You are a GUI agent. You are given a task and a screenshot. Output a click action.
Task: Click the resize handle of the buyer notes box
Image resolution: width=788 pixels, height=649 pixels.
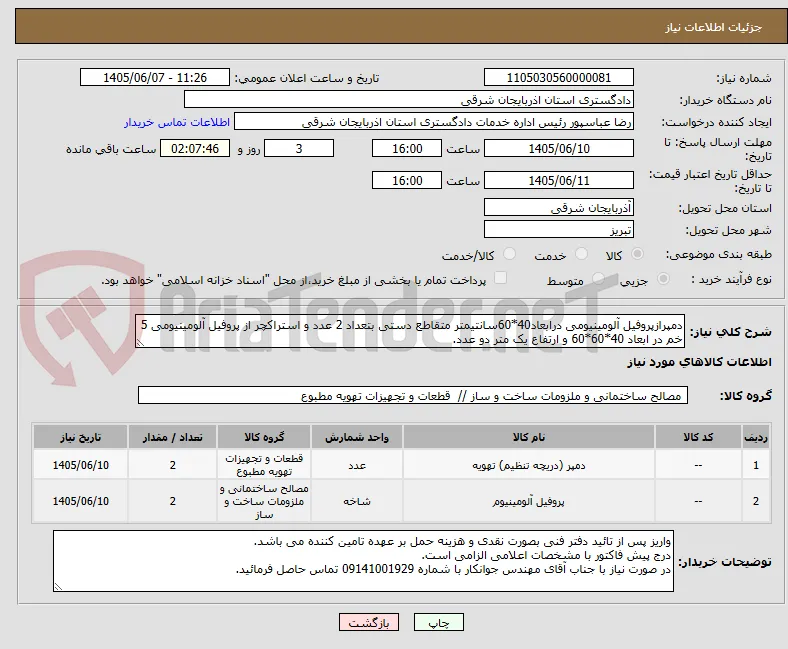point(59,586)
